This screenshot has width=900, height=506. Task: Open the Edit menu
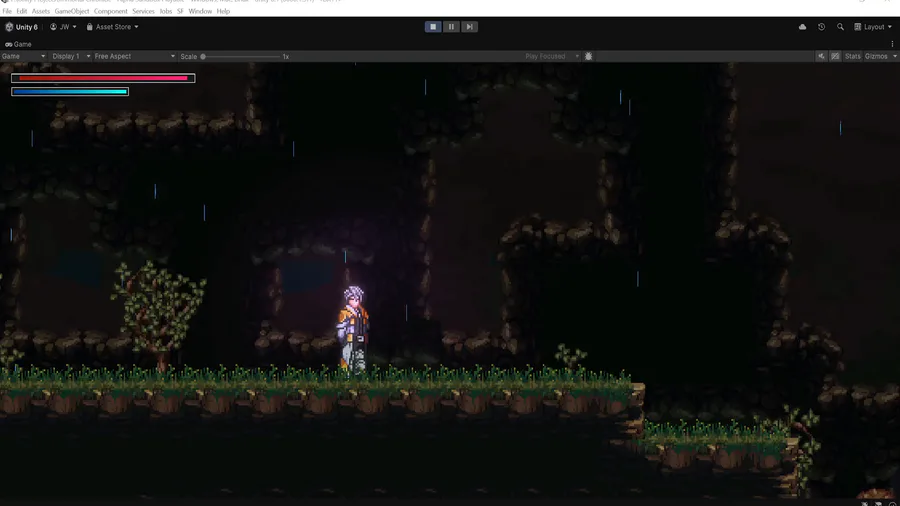[x=22, y=11]
